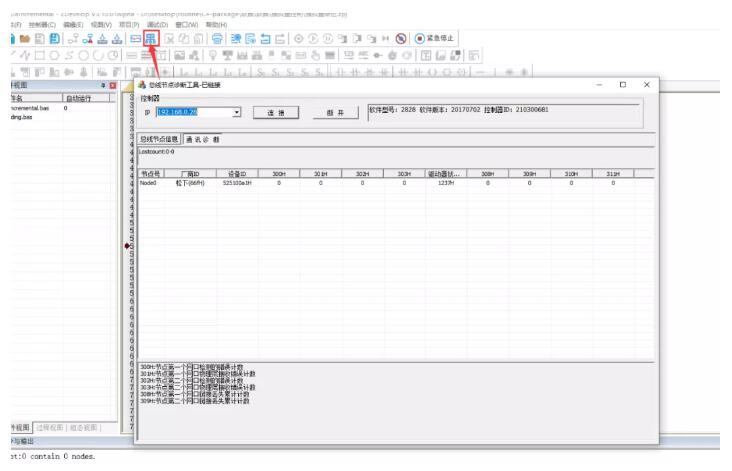
Task: Click the device ID column header
Action: coord(237,174)
